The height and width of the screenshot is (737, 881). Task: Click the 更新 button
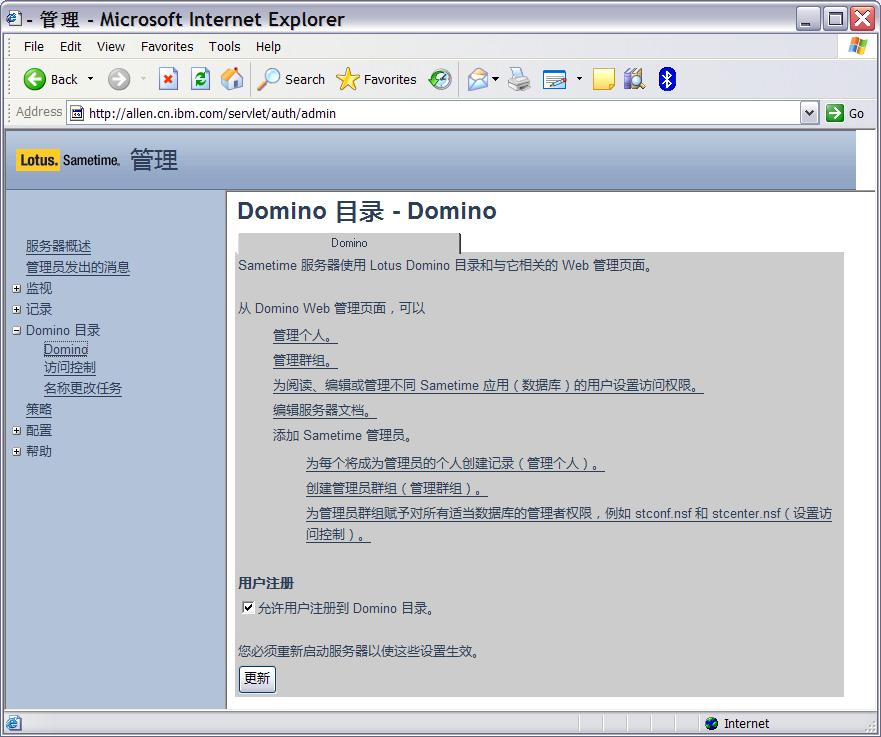pos(257,679)
